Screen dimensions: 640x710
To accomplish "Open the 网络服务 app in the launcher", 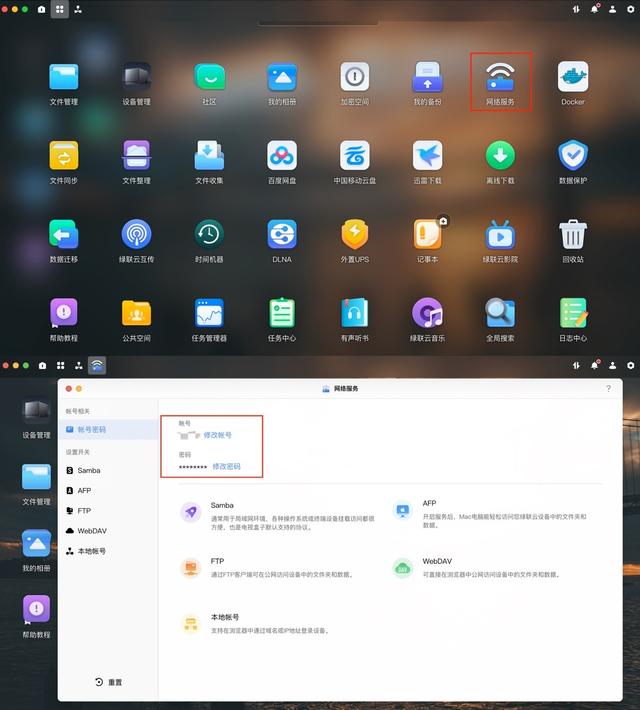I will [x=500, y=82].
